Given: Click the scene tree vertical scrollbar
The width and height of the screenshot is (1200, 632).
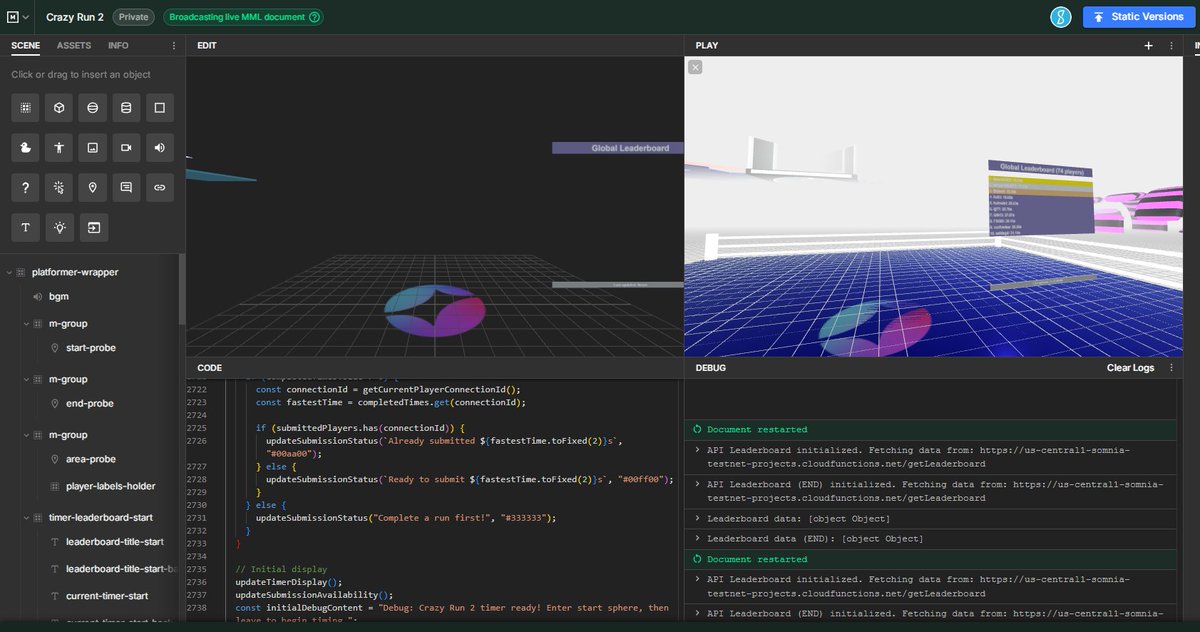Looking at the screenshot, I should coord(182,290).
